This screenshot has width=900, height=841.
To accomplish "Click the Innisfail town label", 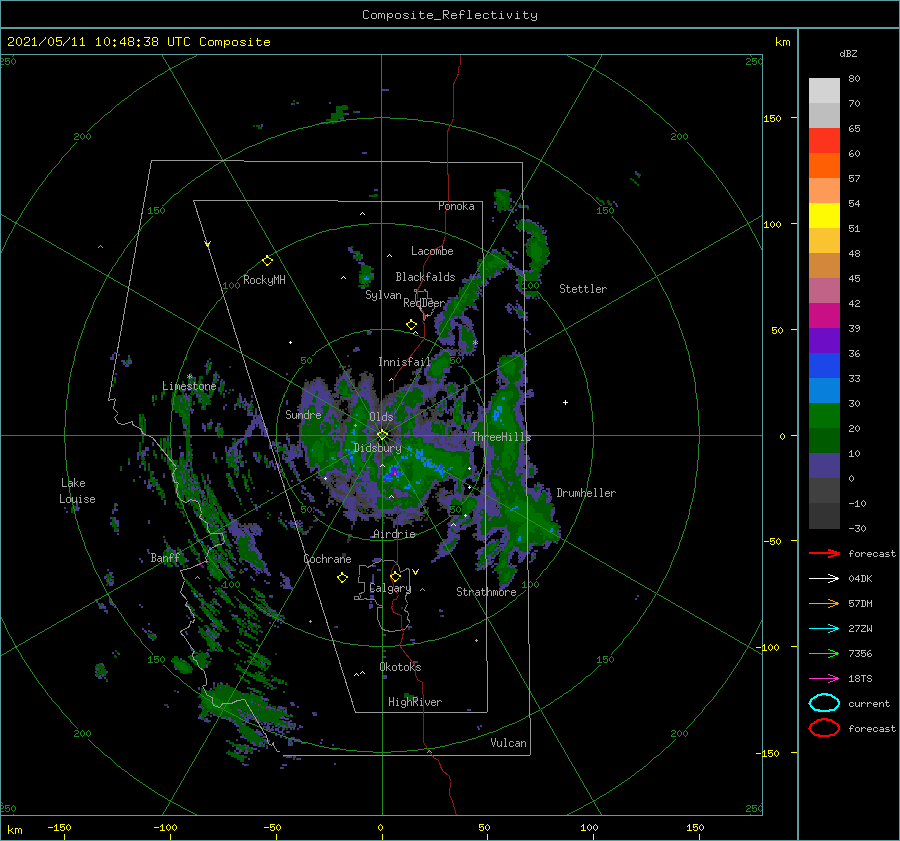I will [404, 362].
